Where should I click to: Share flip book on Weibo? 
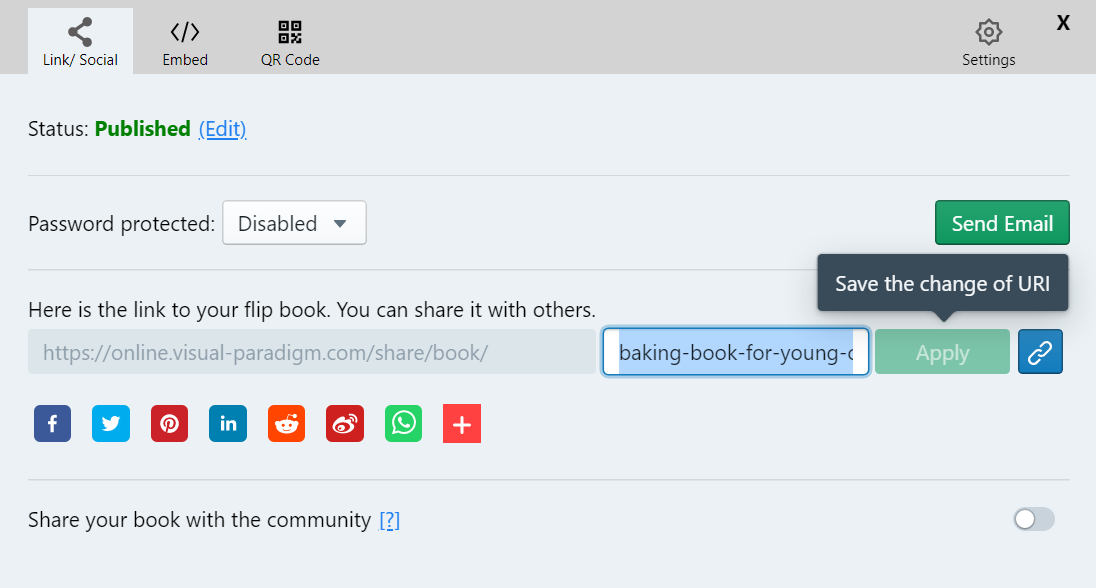tap(345, 423)
